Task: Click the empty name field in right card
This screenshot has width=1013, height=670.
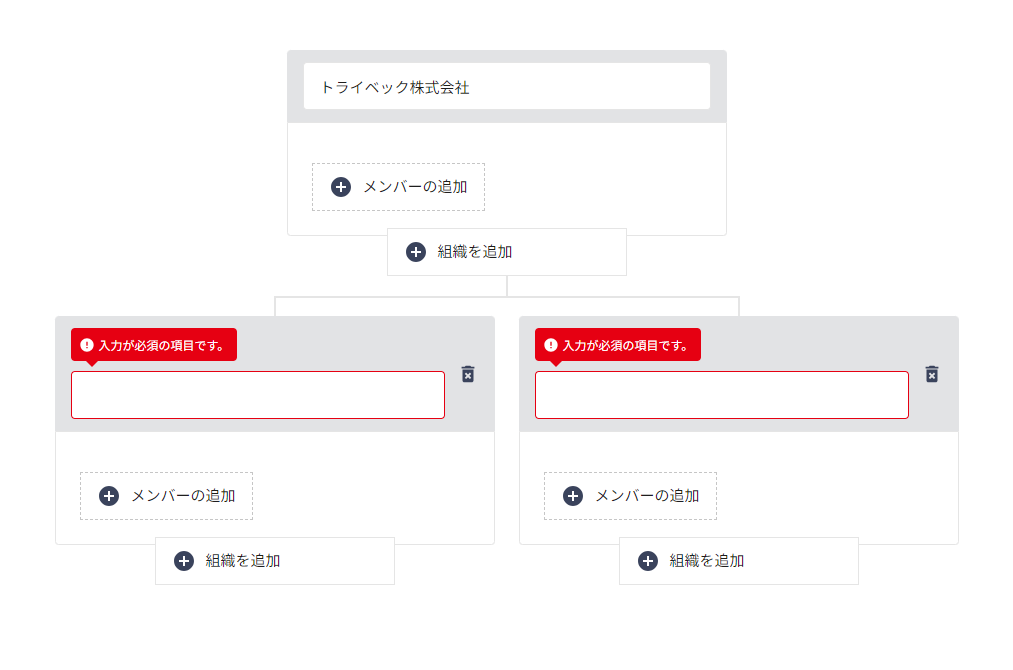Action: 722,395
